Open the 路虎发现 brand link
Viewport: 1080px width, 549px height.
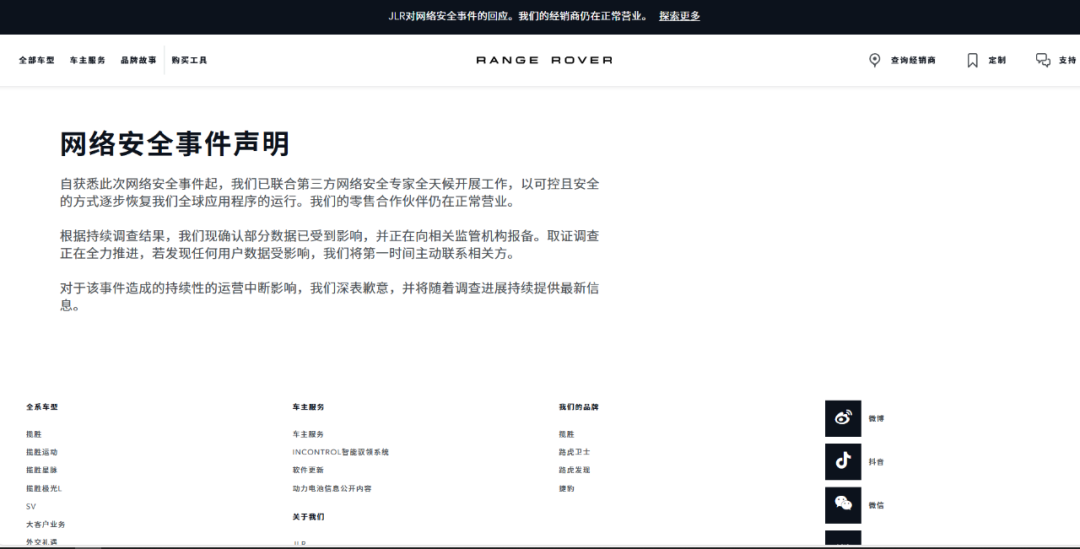click(574, 470)
